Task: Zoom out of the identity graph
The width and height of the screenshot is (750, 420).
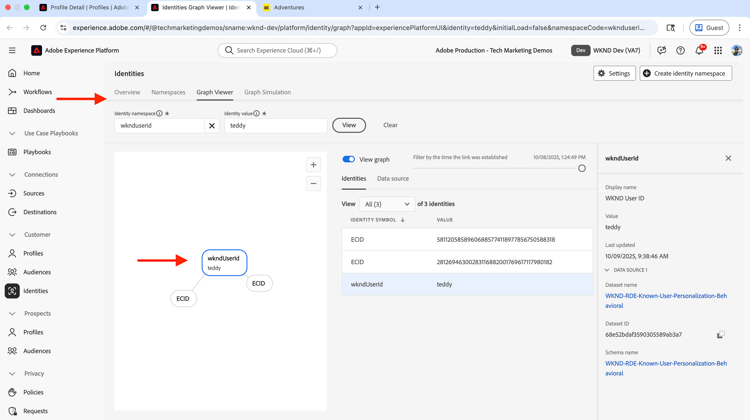Action: point(313,183)
